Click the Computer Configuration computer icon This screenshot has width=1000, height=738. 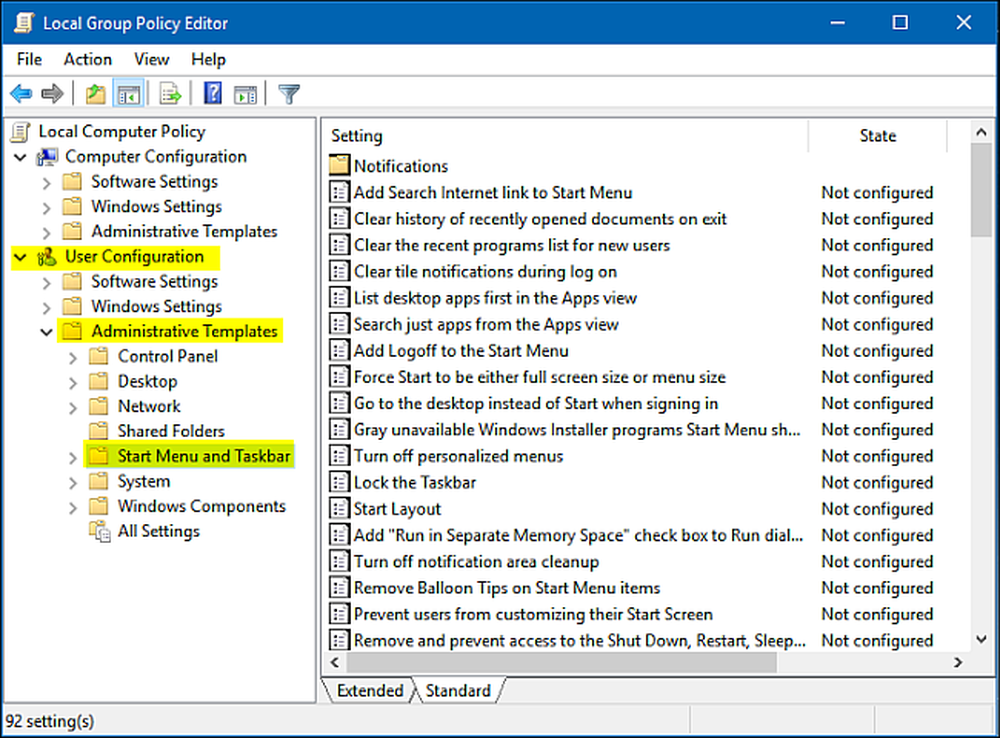[x=47, y=157]
